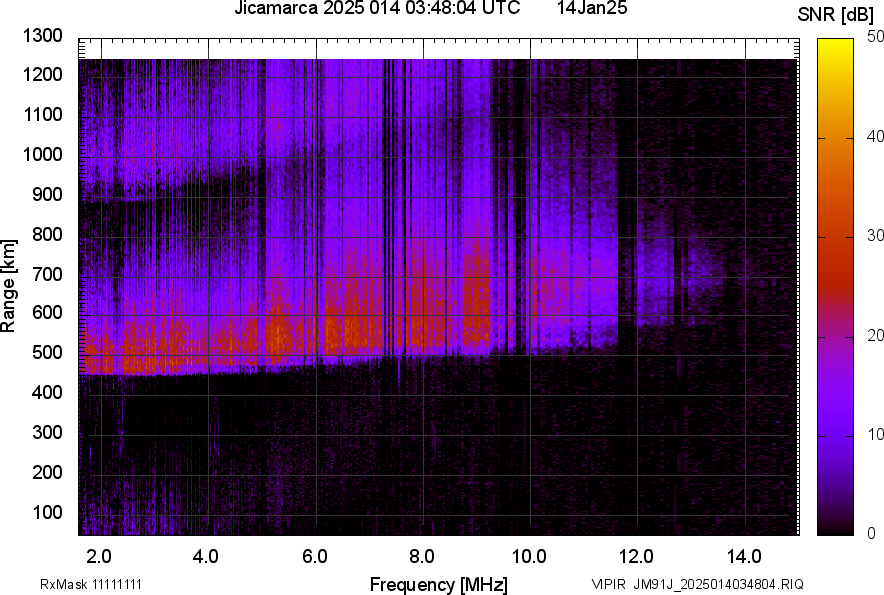Image resolution: width=884 pixels, height=595 pixels.
Task: Click the SNR colorbar gradient
Action: point(836,287)
